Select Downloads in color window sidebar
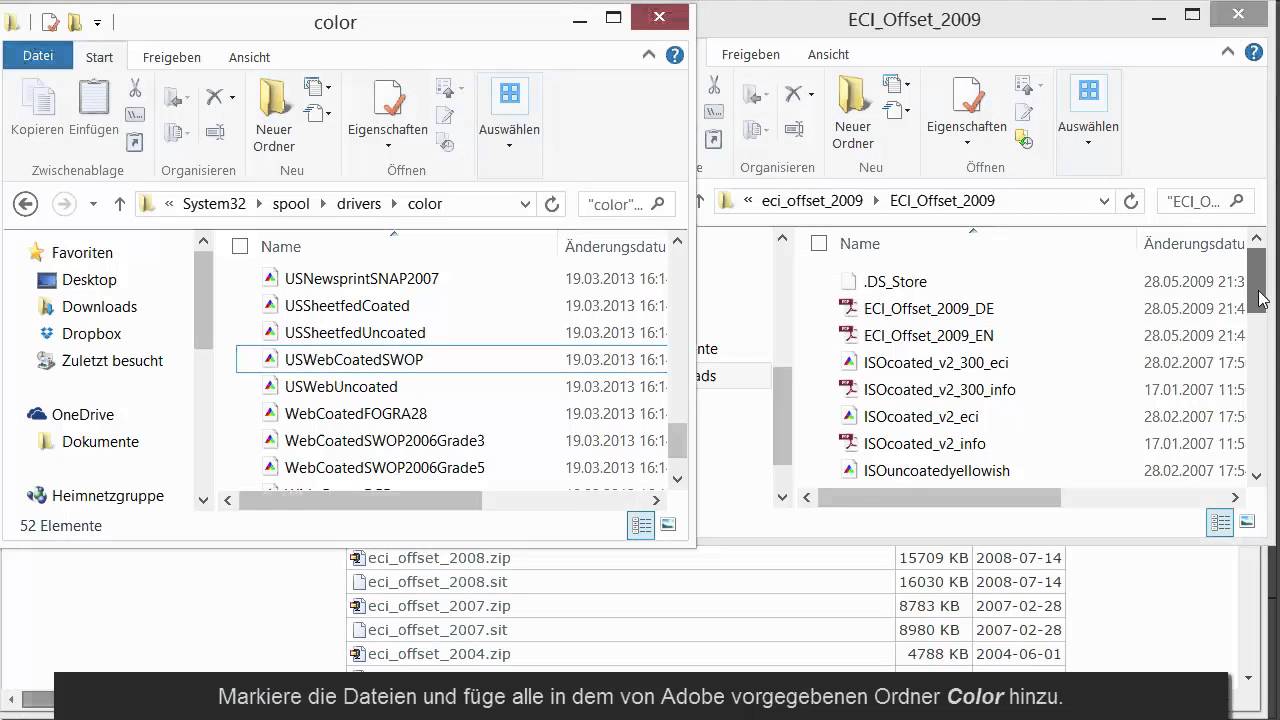The height and width of the screenshot is (720, 1280). pyautogui.click(x=99, y=307)
